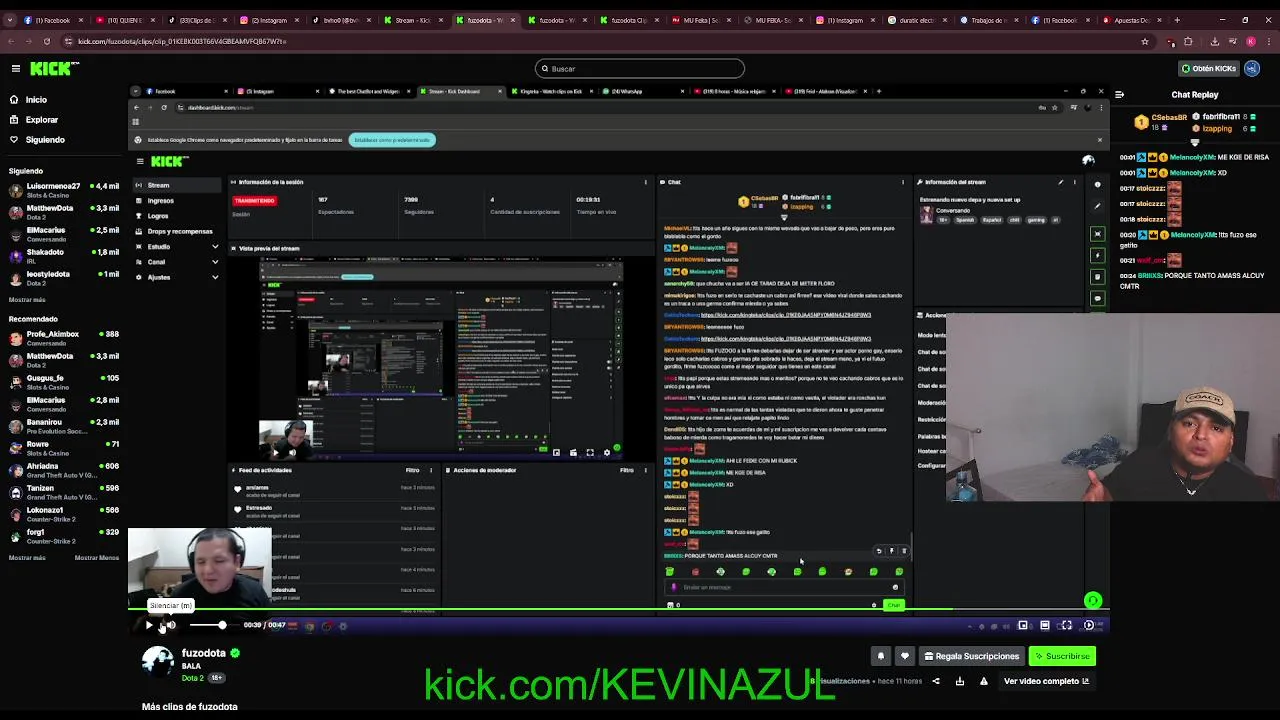Click fuzodota channel avatar

pyautogui.click(x=157, y=663)
